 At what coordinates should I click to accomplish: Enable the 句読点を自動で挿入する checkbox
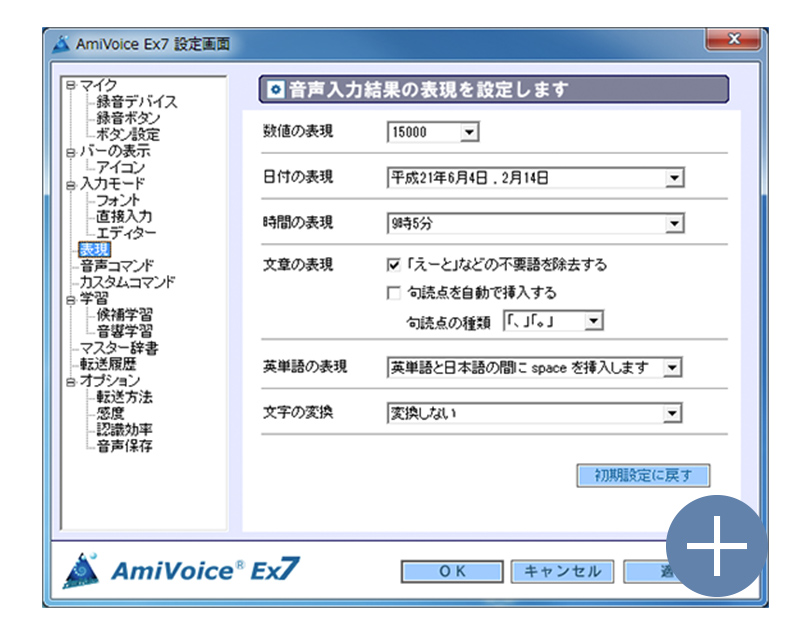394,293
